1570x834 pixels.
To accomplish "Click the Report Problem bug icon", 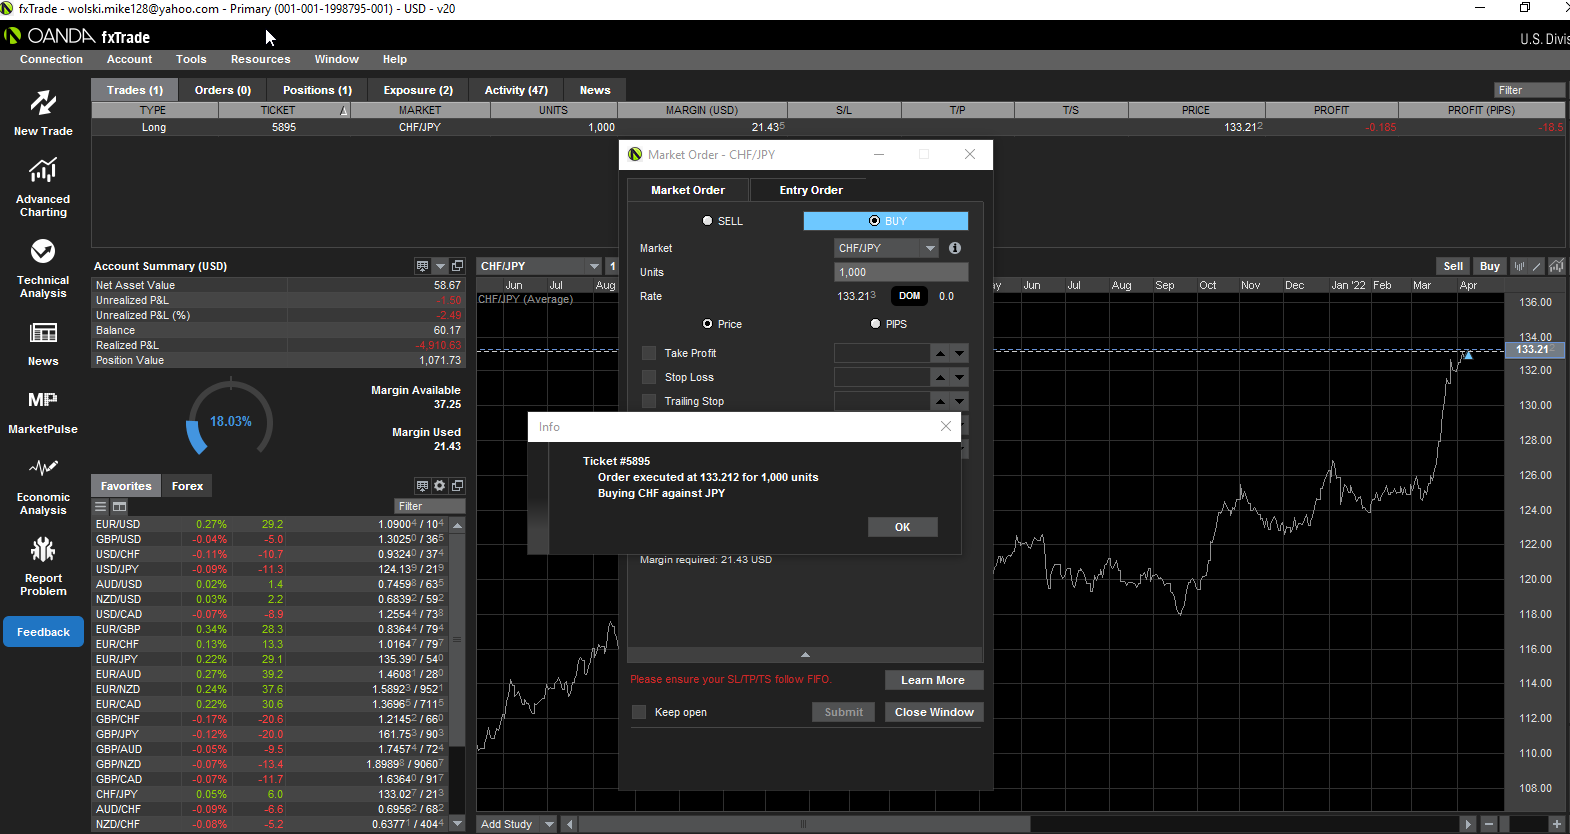I will (43, 549).
